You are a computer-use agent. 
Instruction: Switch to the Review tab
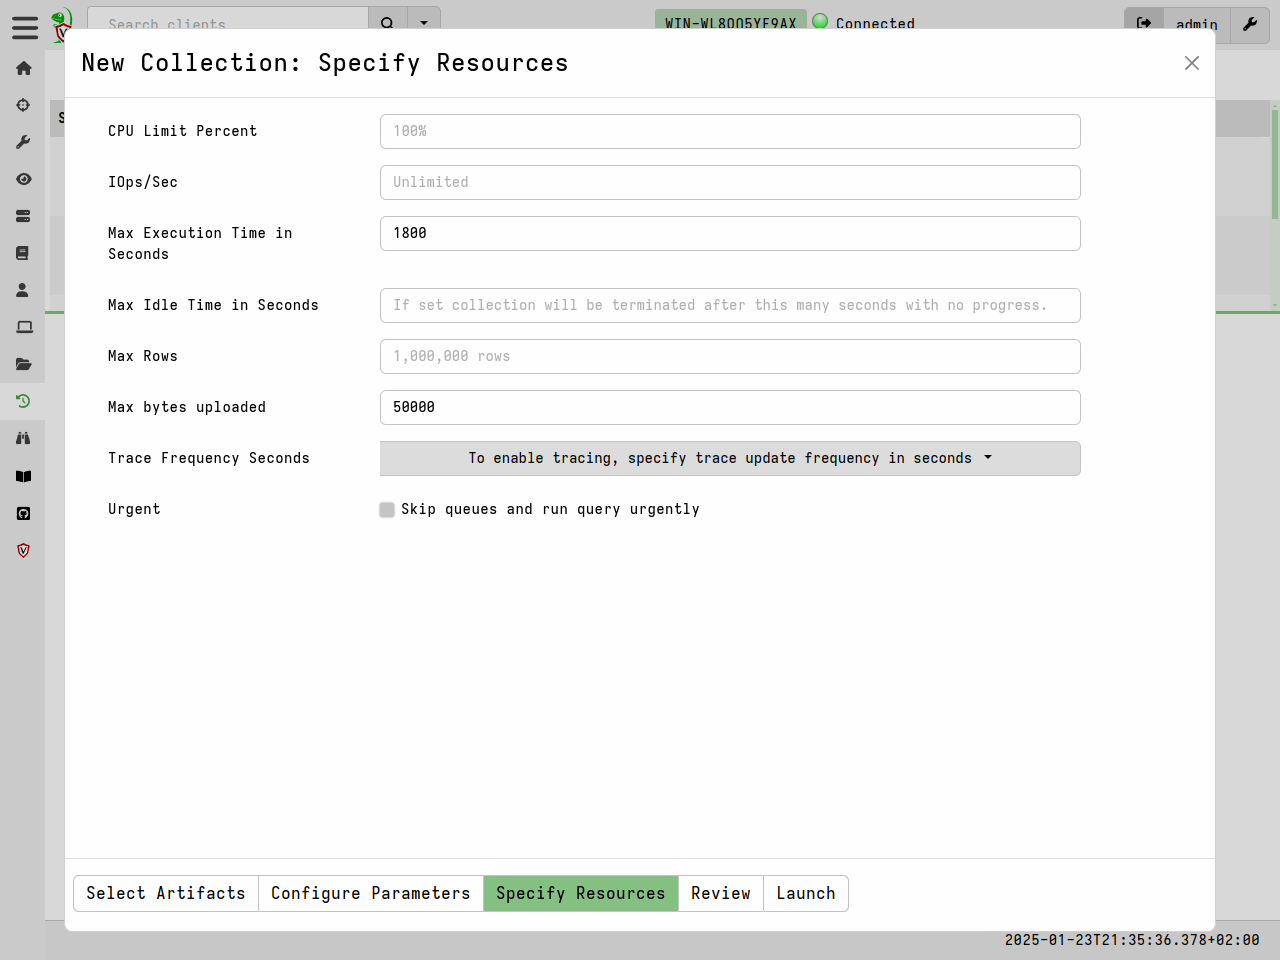tap(720, 893)
